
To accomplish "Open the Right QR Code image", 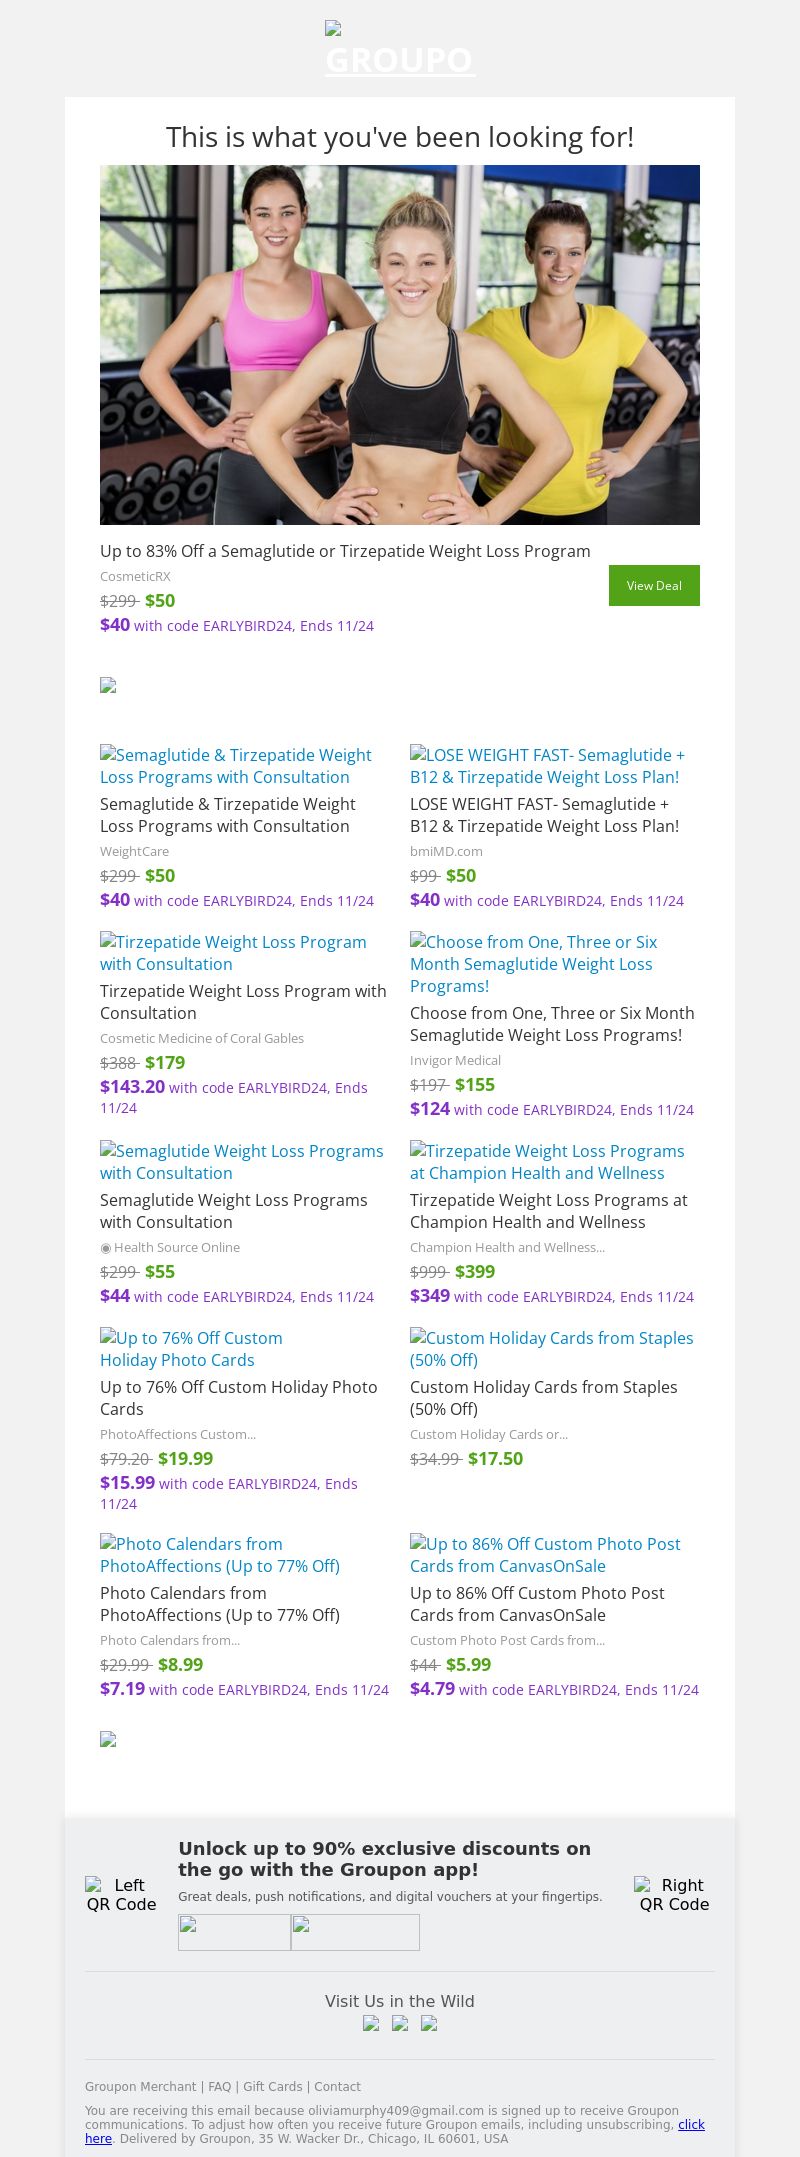I will tap(674, 1894).
